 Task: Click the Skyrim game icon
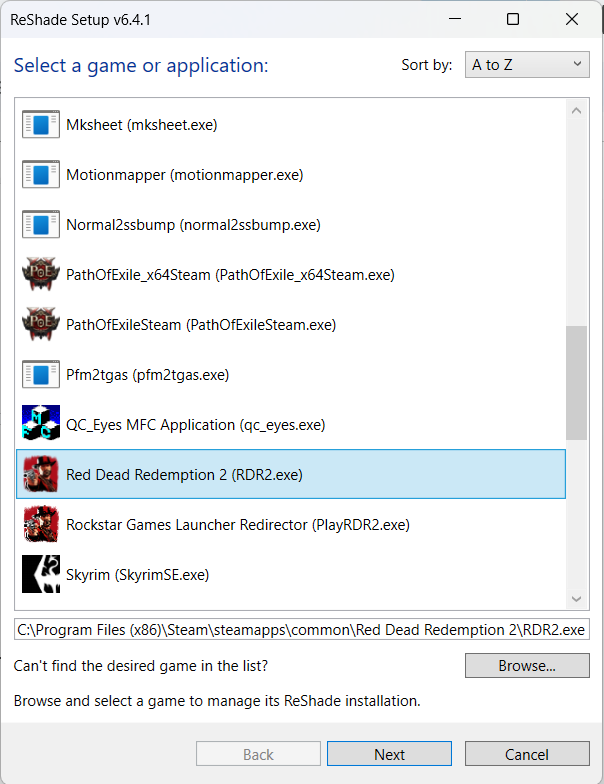pos(41,574)
